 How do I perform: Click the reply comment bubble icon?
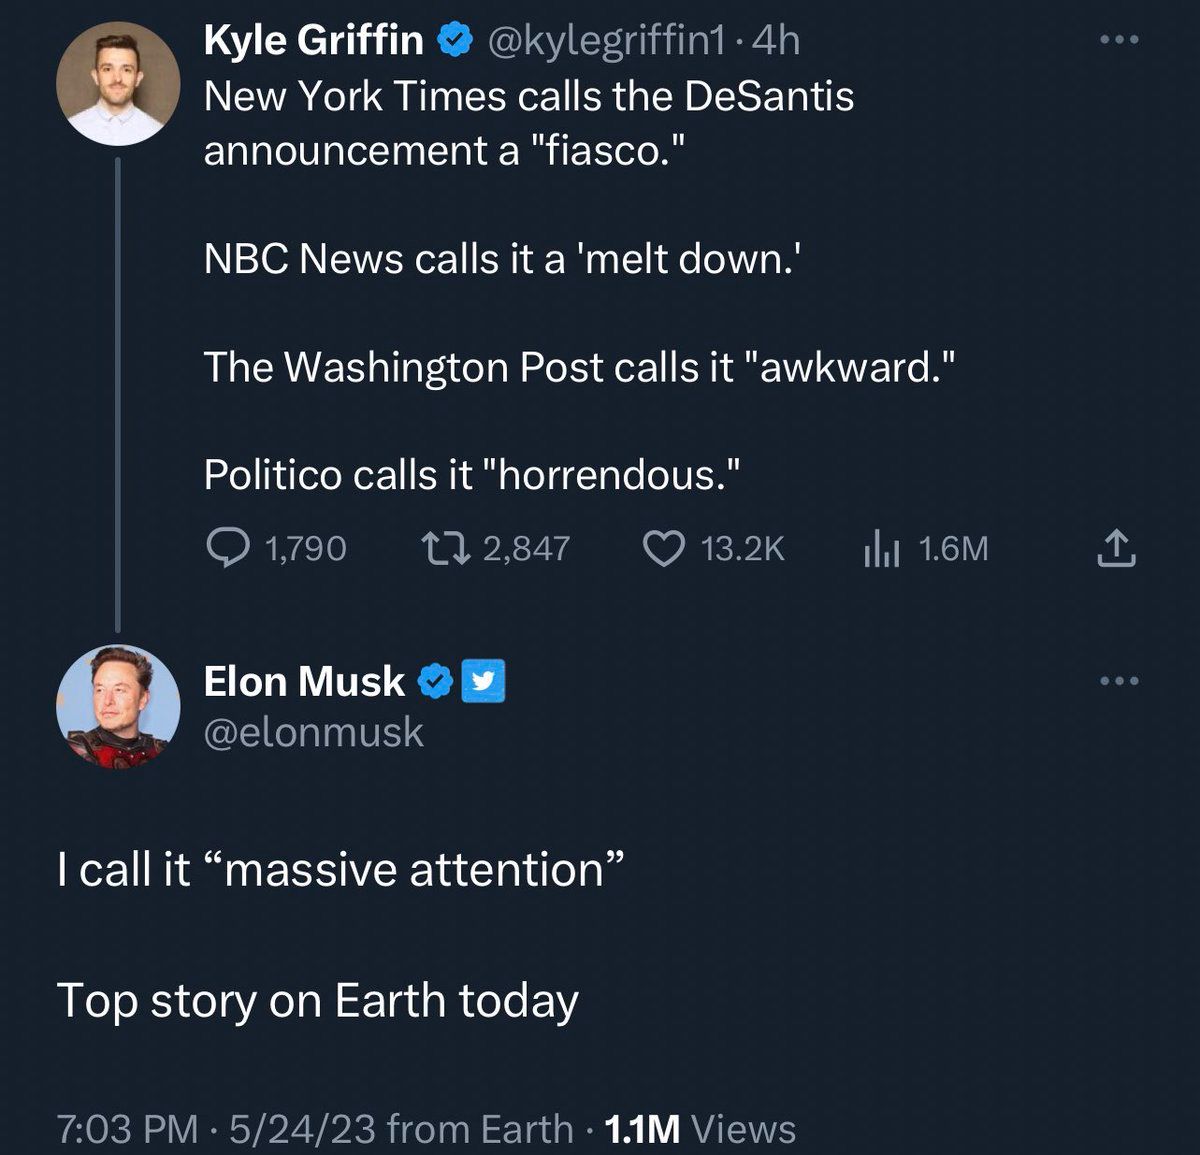227,548
